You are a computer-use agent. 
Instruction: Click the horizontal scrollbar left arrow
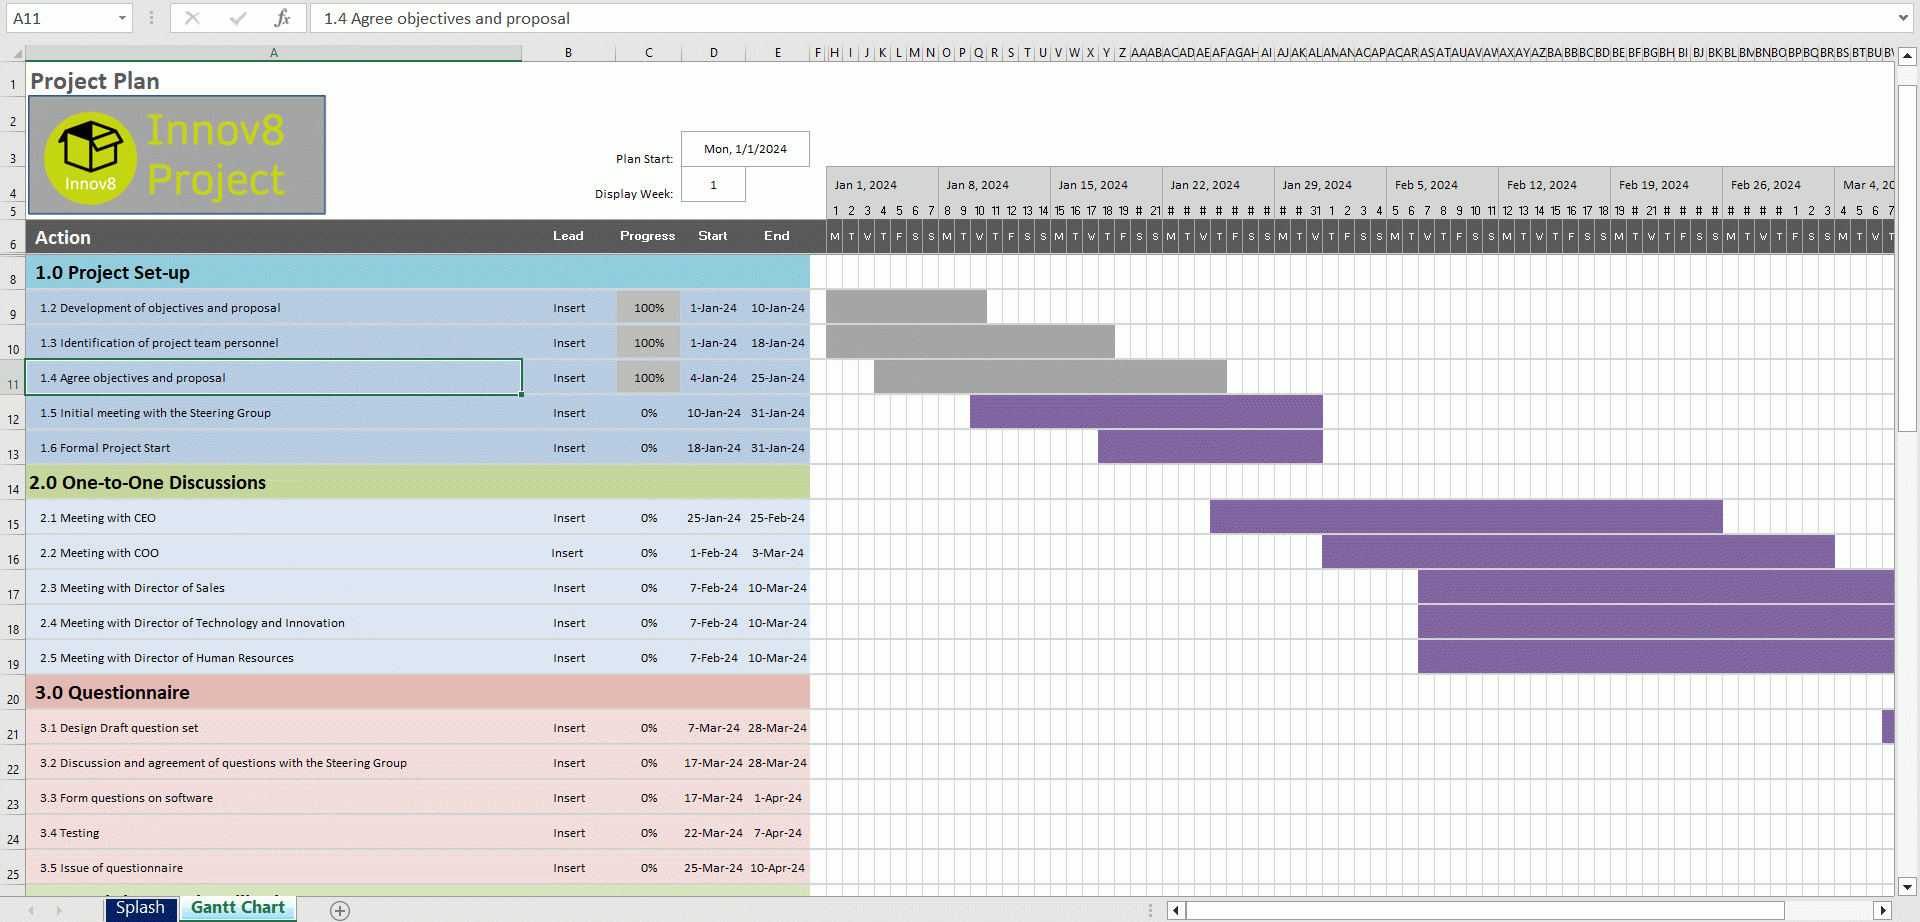[x=1176, y=910]
